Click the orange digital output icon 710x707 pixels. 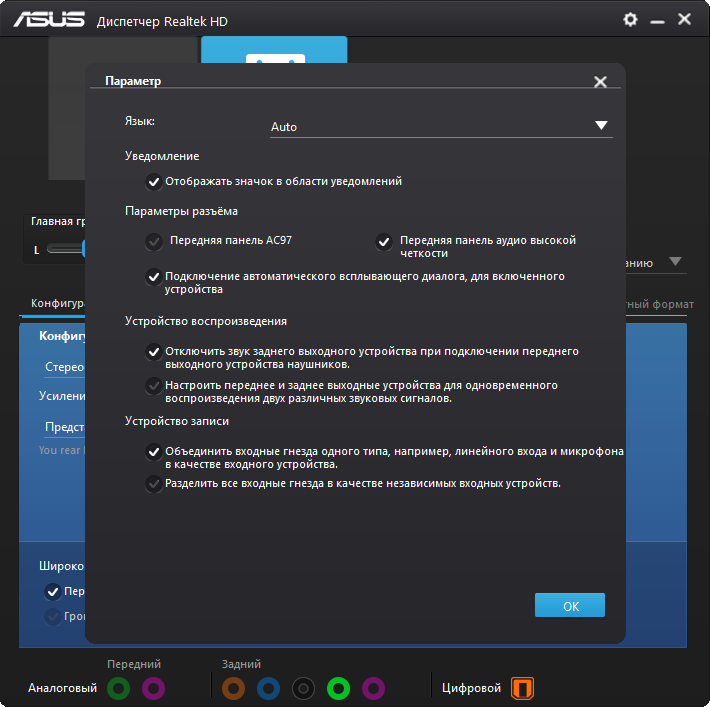(523, 688)
